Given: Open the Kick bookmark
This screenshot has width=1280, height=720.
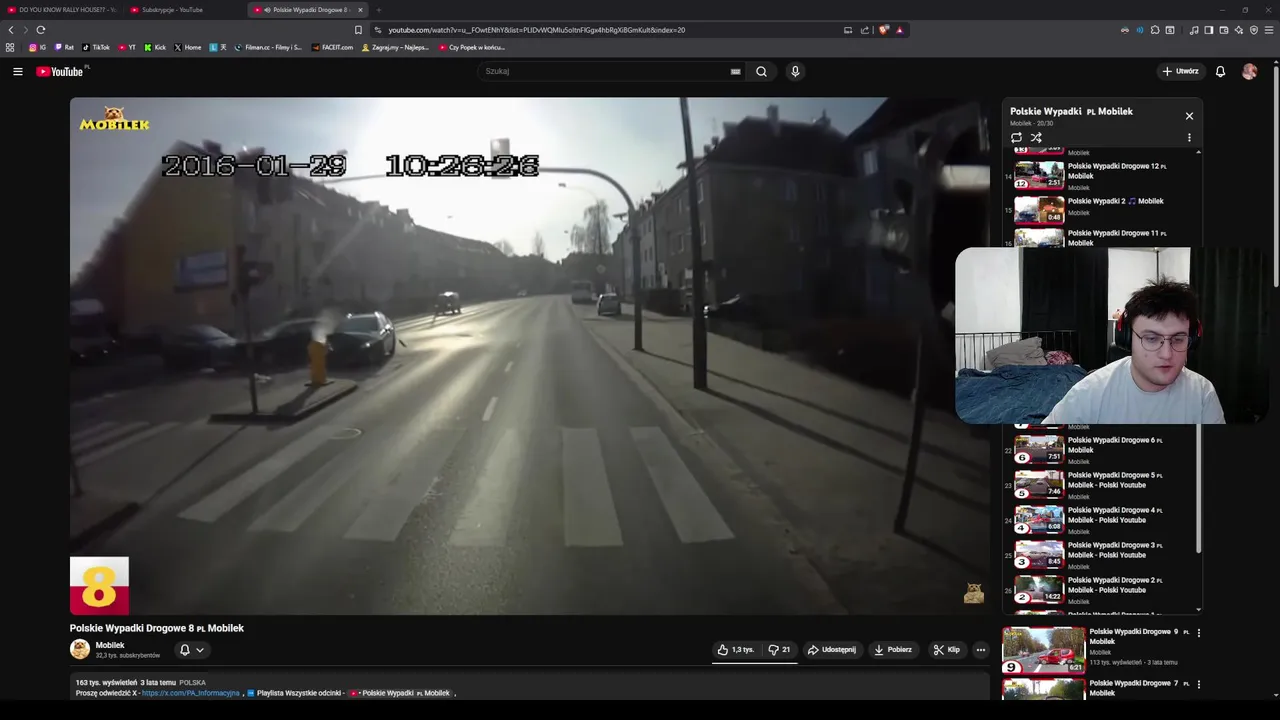Looking at the screenshot, I should coord(155,47).
